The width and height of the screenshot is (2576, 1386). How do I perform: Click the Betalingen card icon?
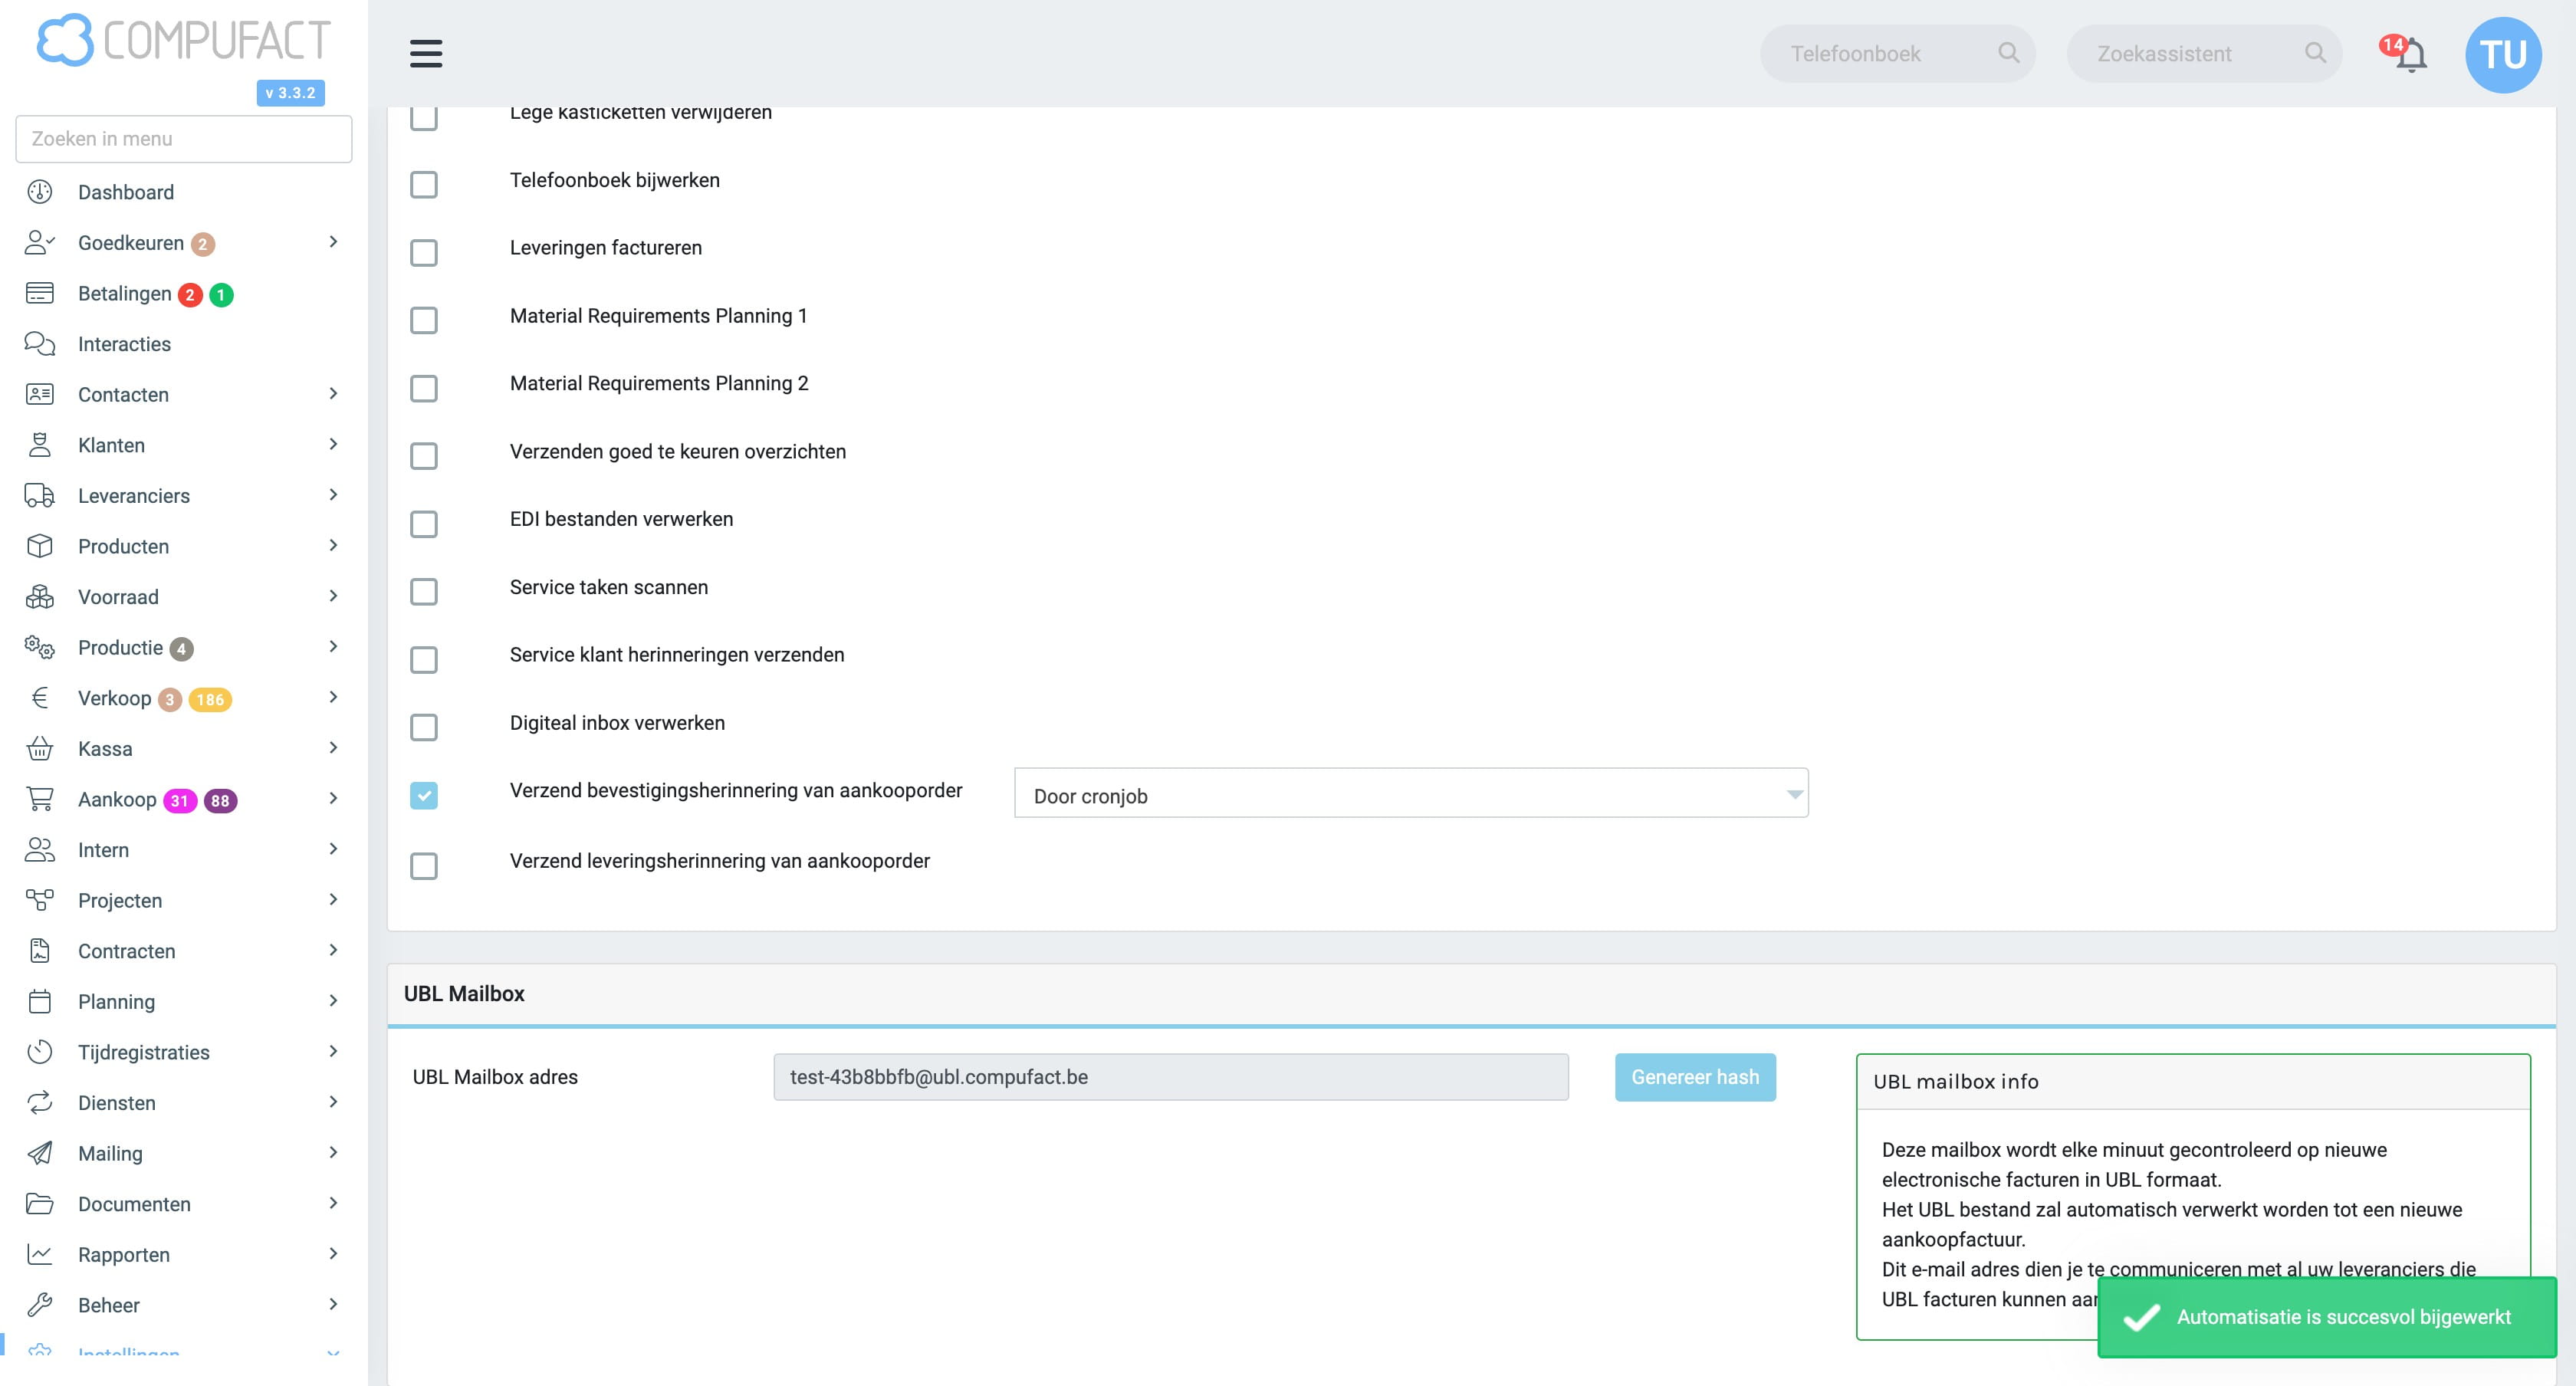pos(40,293)
